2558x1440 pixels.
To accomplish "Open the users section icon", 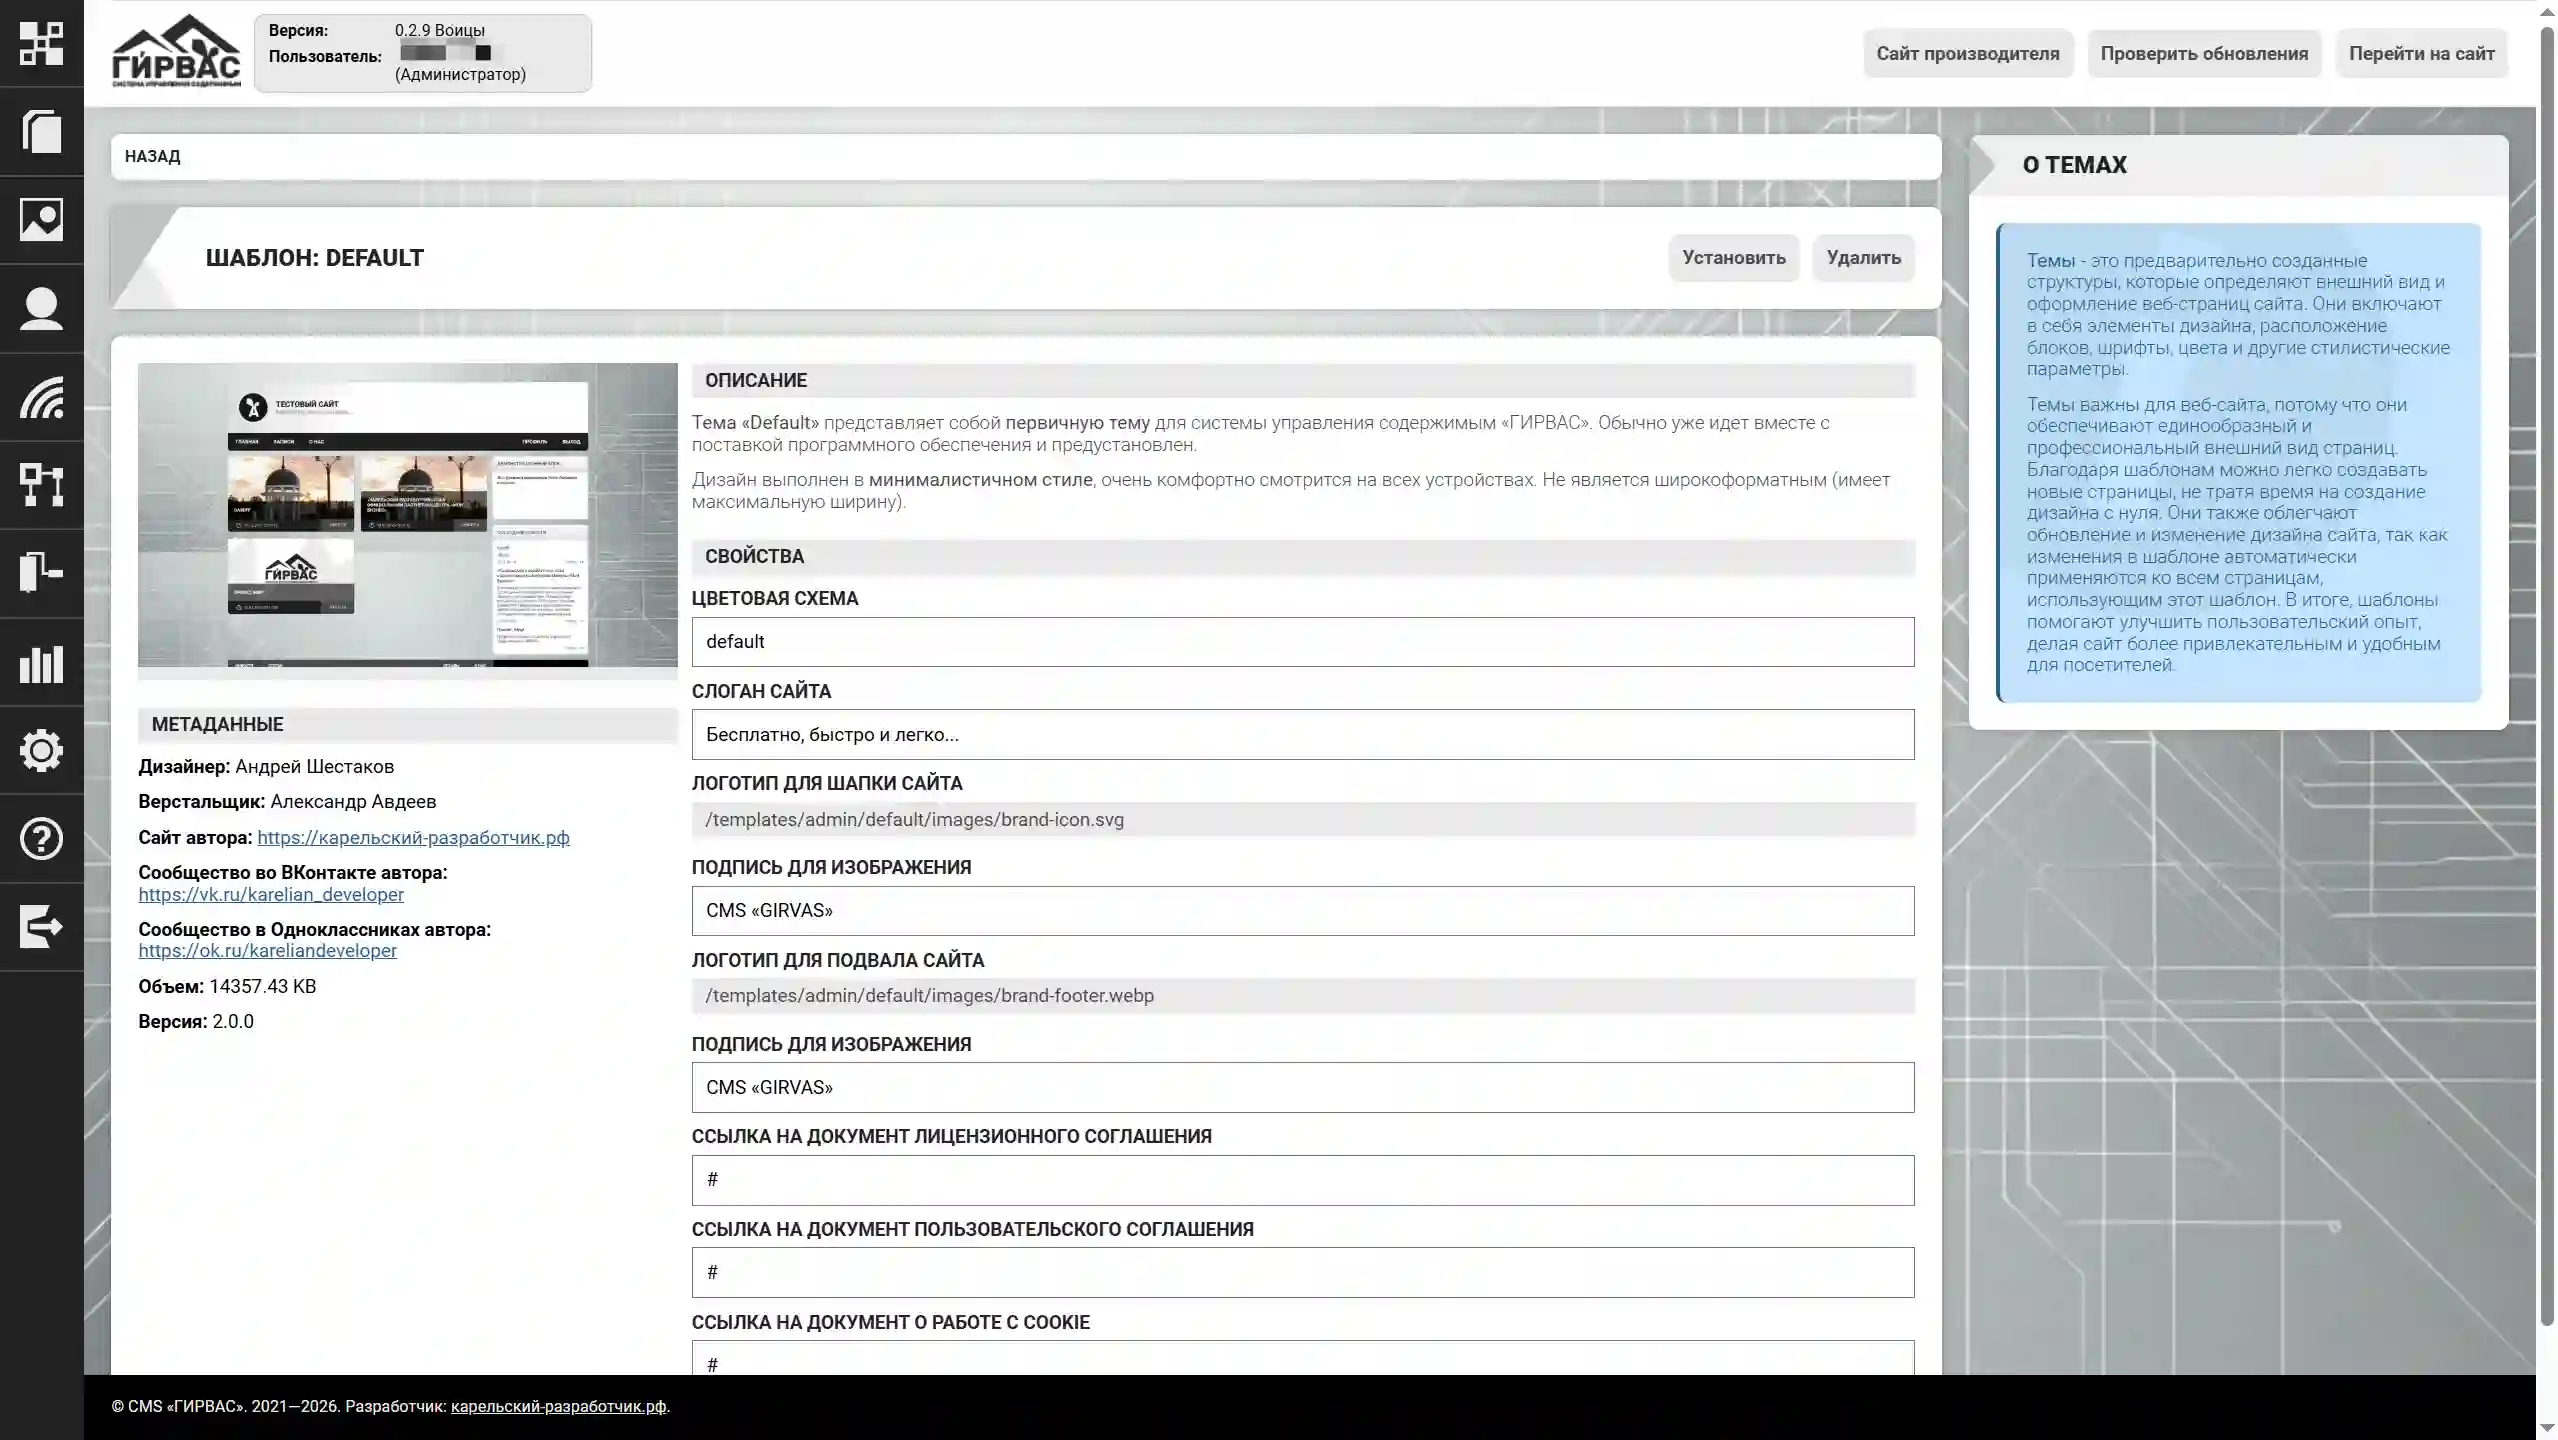I will (41, 308).
